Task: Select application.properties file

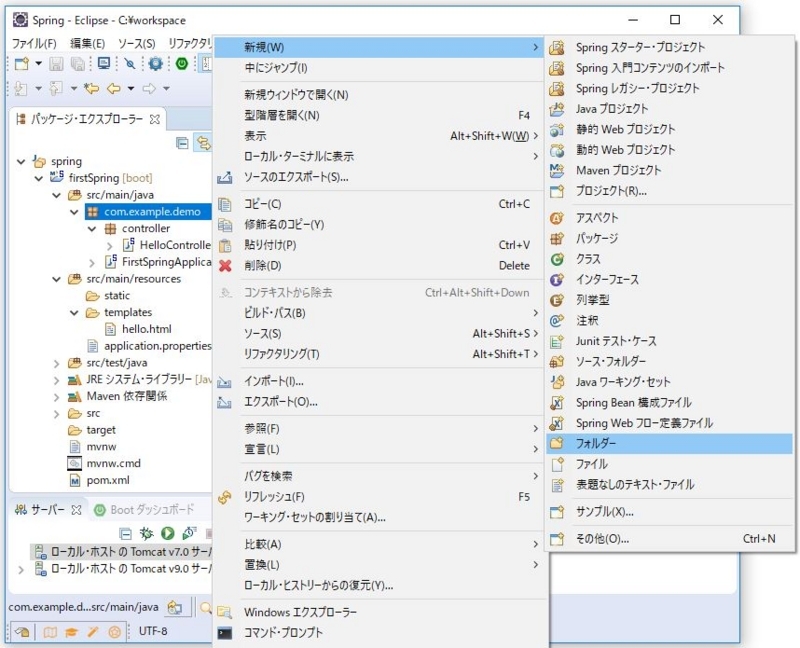Action: [x=158, y=346]
